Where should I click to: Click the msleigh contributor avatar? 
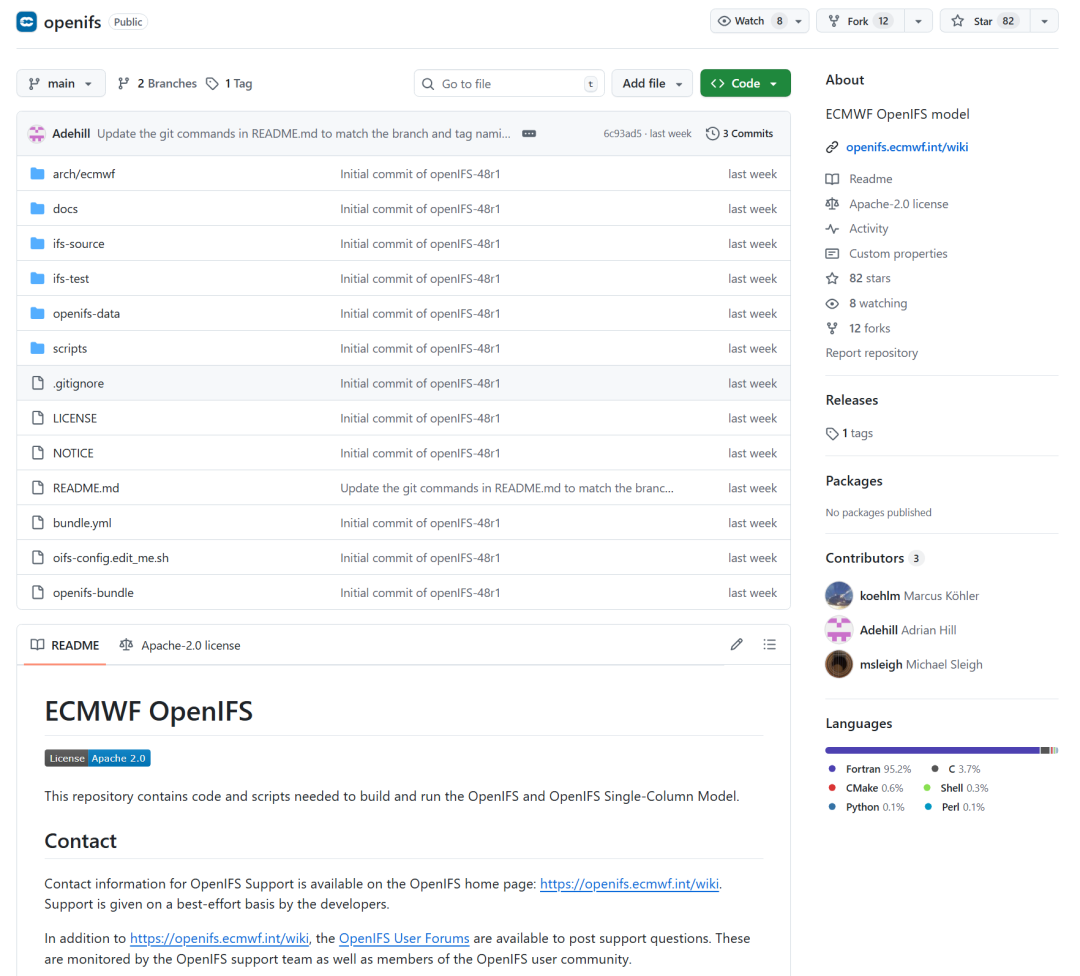tap(839, 665)
